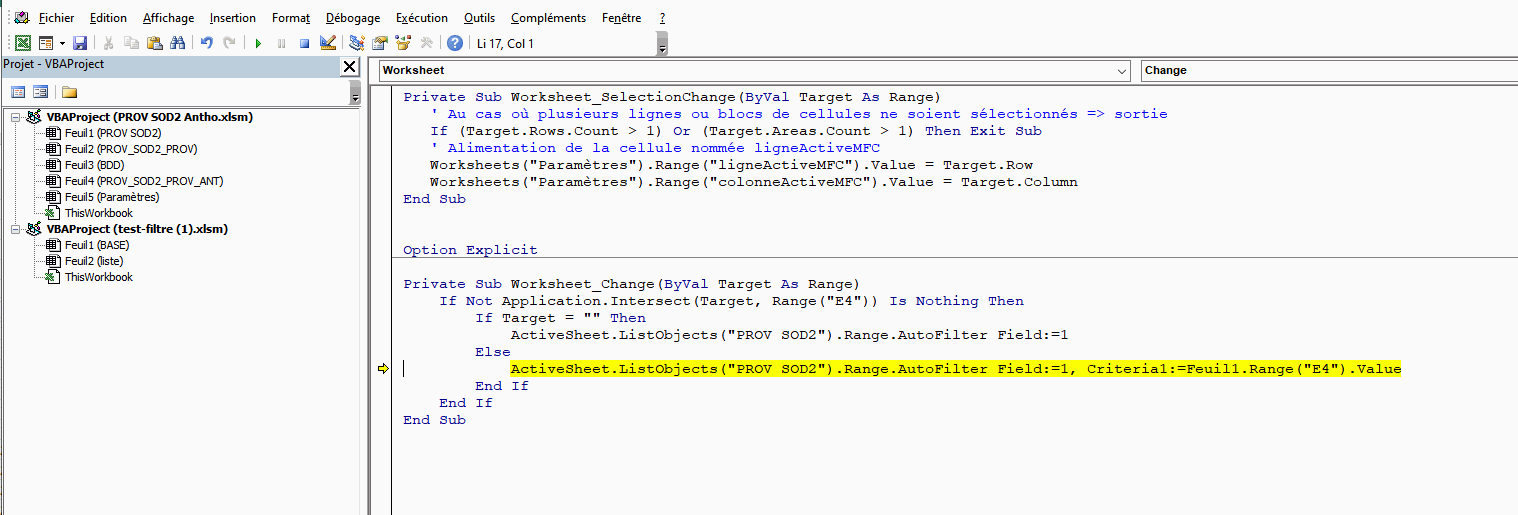Viewport: 1518px width, 515px height.
Task: Click View Code icon in Project pane
Action: click(18, 92)
